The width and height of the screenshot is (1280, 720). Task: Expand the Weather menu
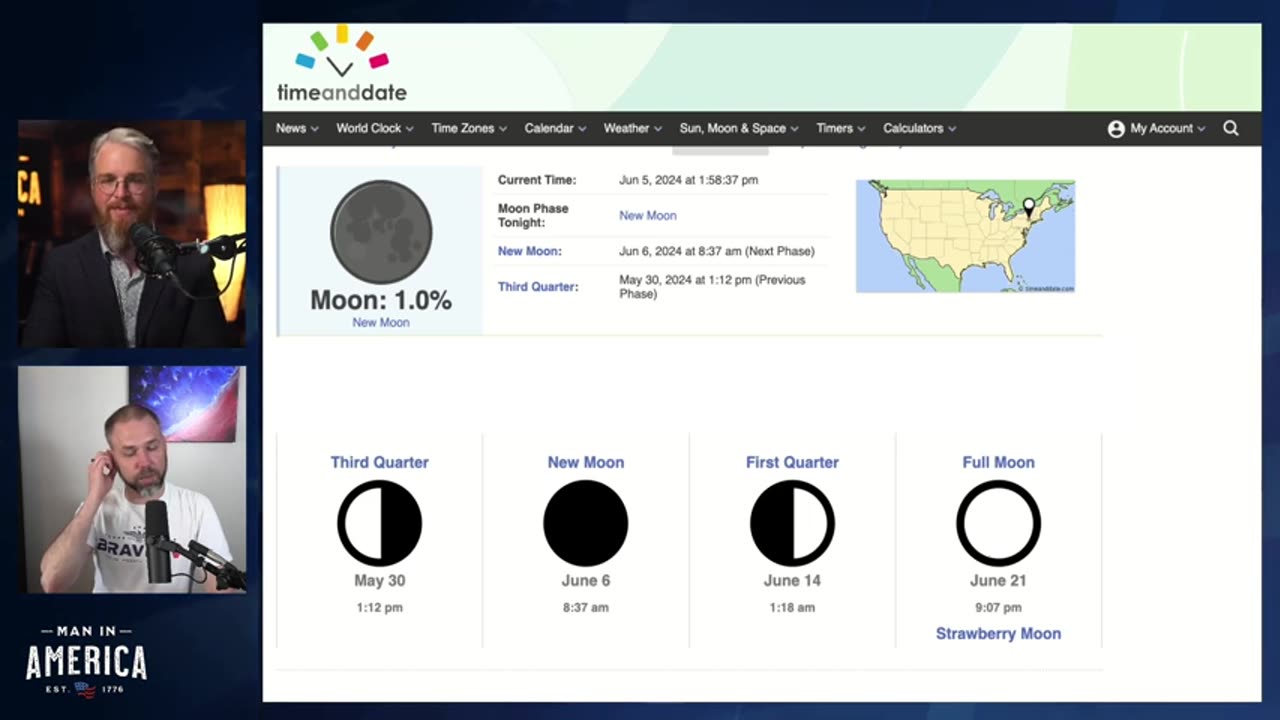pyautogui.click(x=633, y=128)
